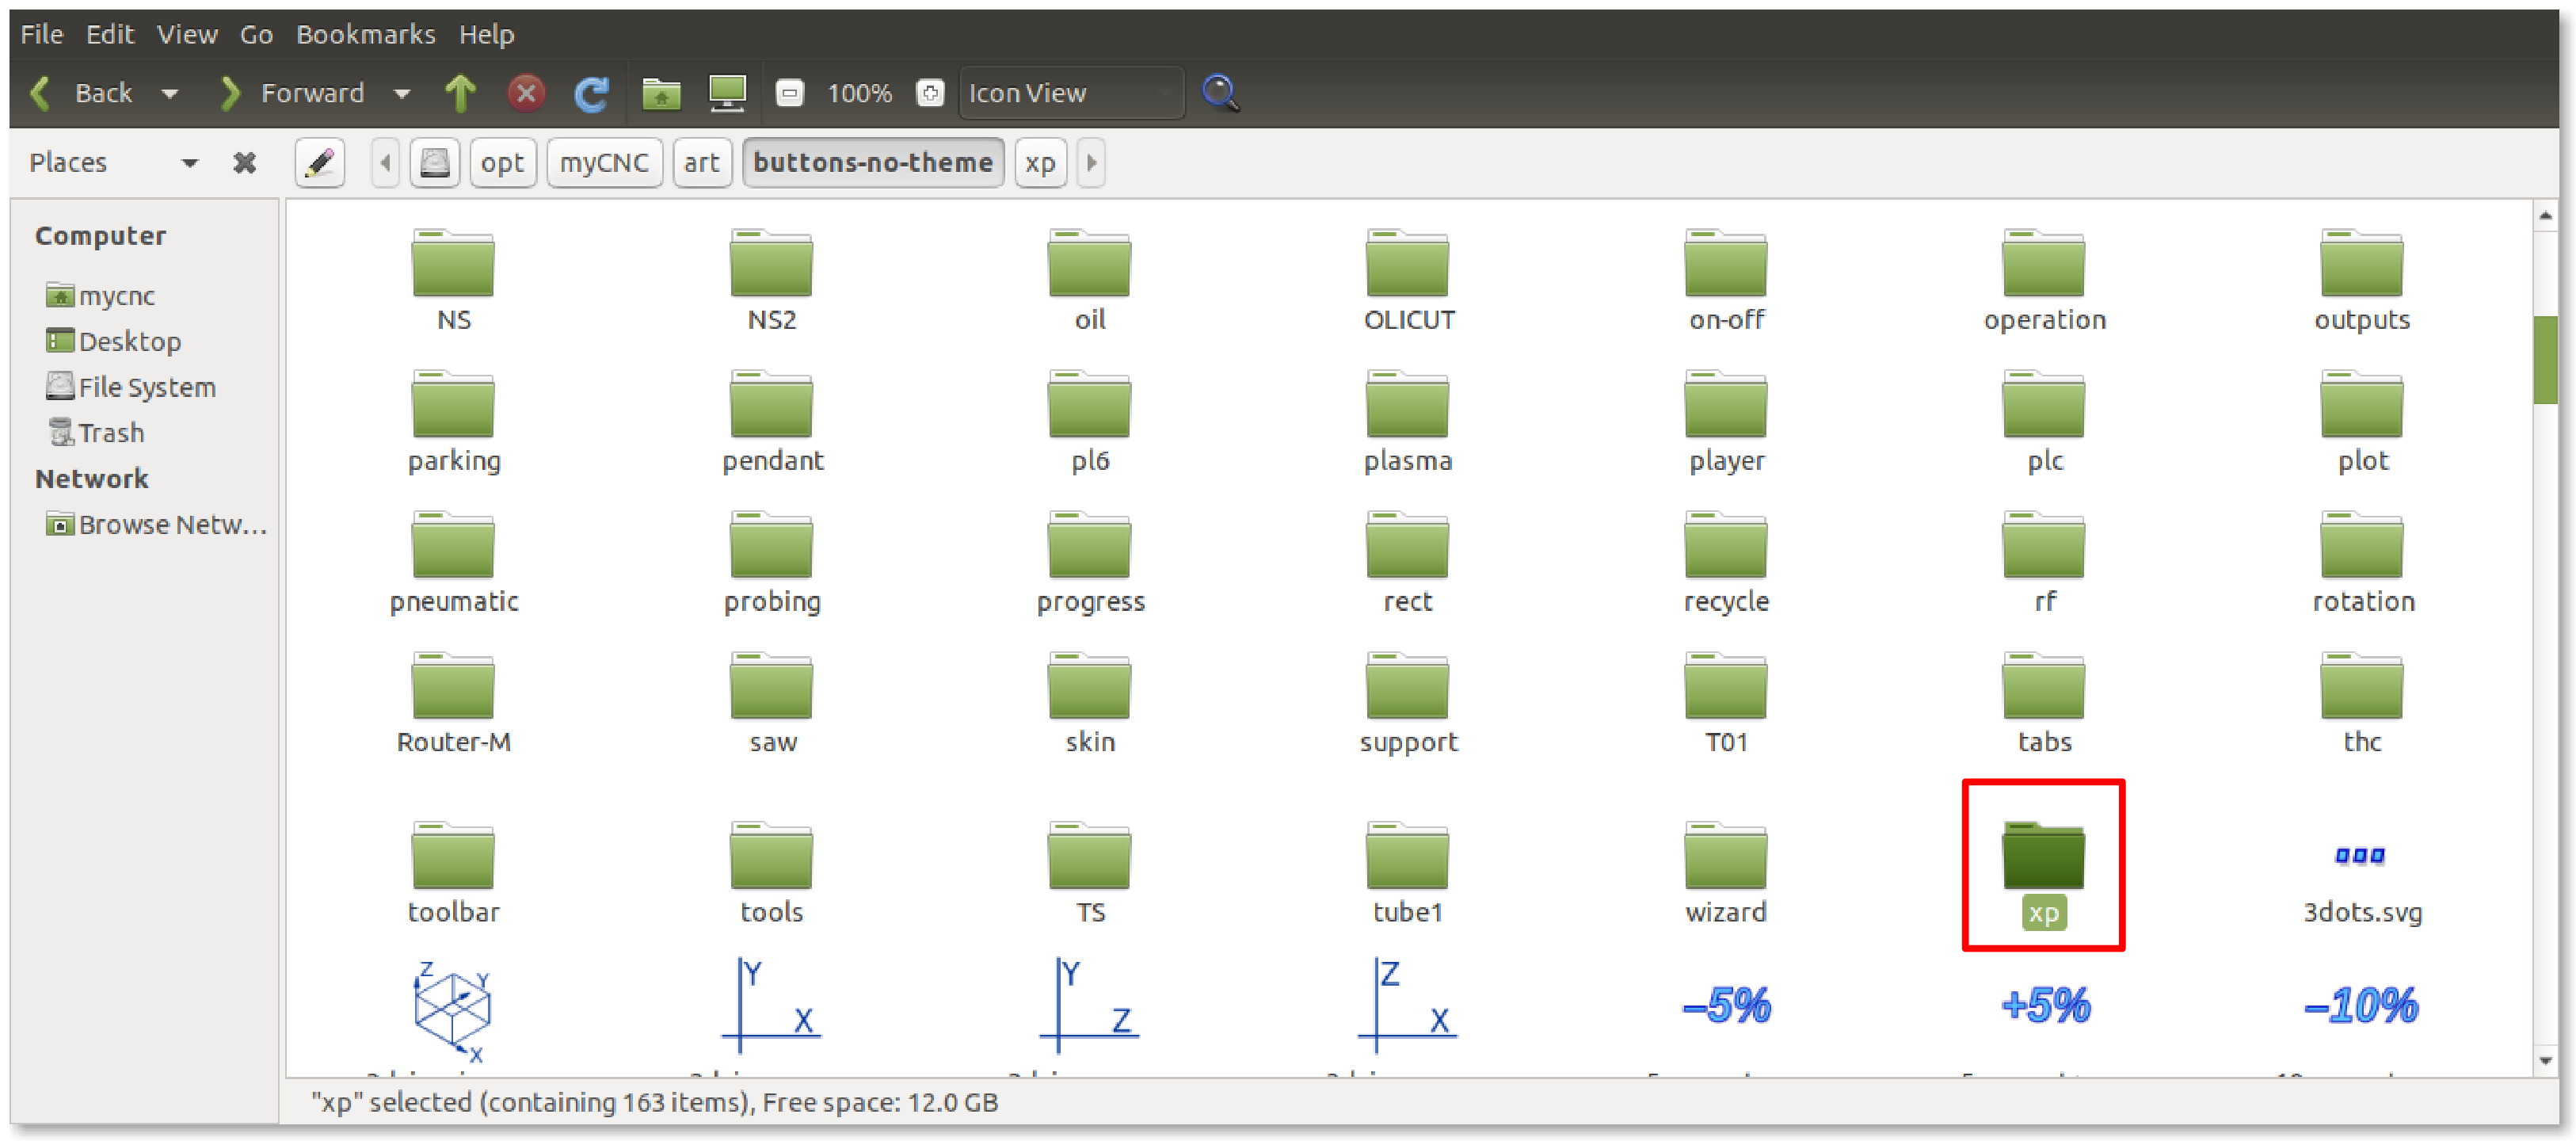Expand the Back history dropdown arrow

tap(170, 93)
